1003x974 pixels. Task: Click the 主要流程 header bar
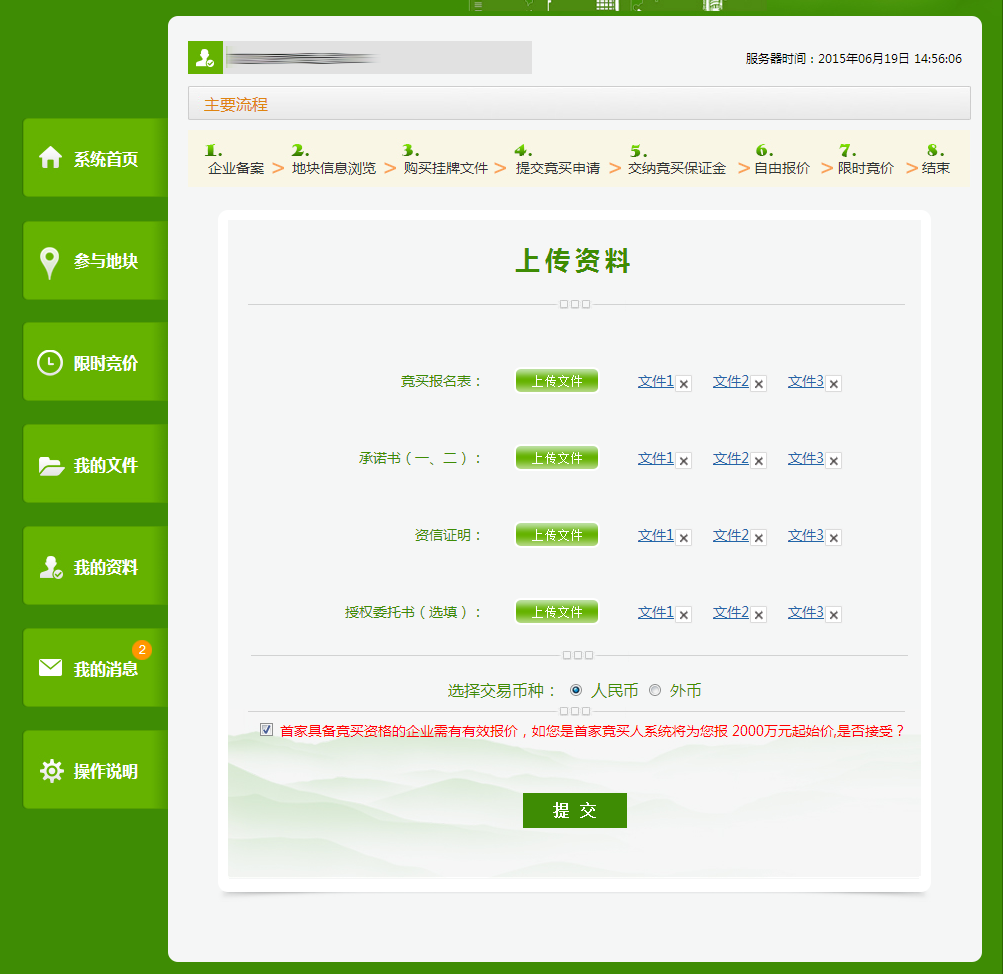pyautogui.click(x=579, y=104)
